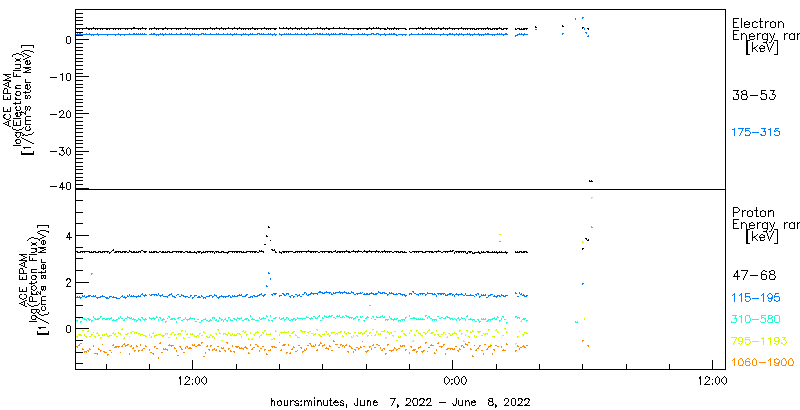
Task: Click the 795-1193 proton energy legend label
Action: tap(759, 341)
